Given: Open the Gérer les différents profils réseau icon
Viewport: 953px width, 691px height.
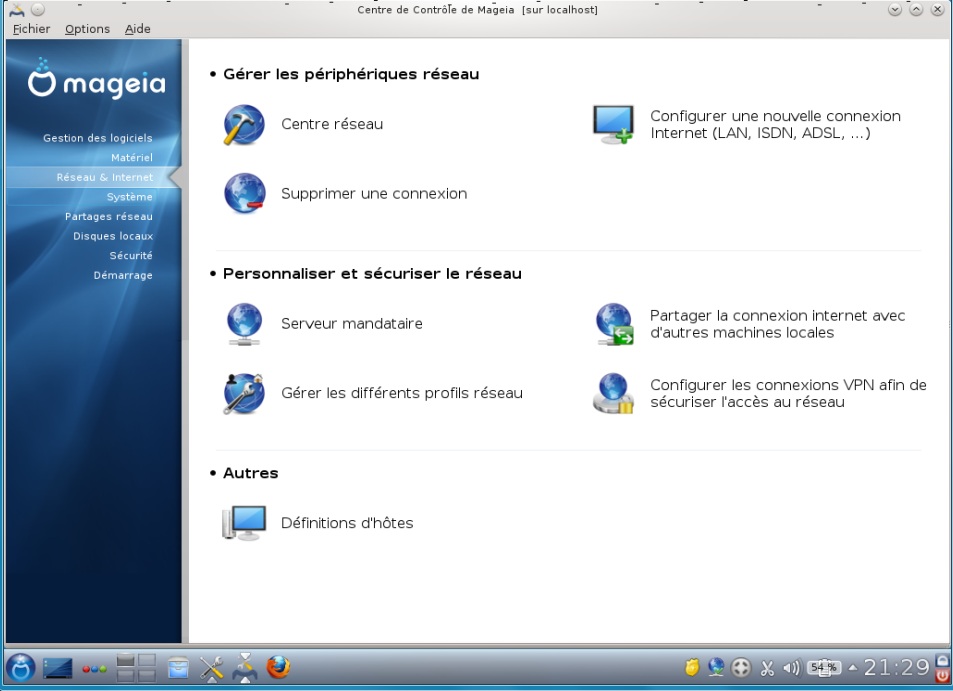Looking at the screenshot, I should pos(244,393).
